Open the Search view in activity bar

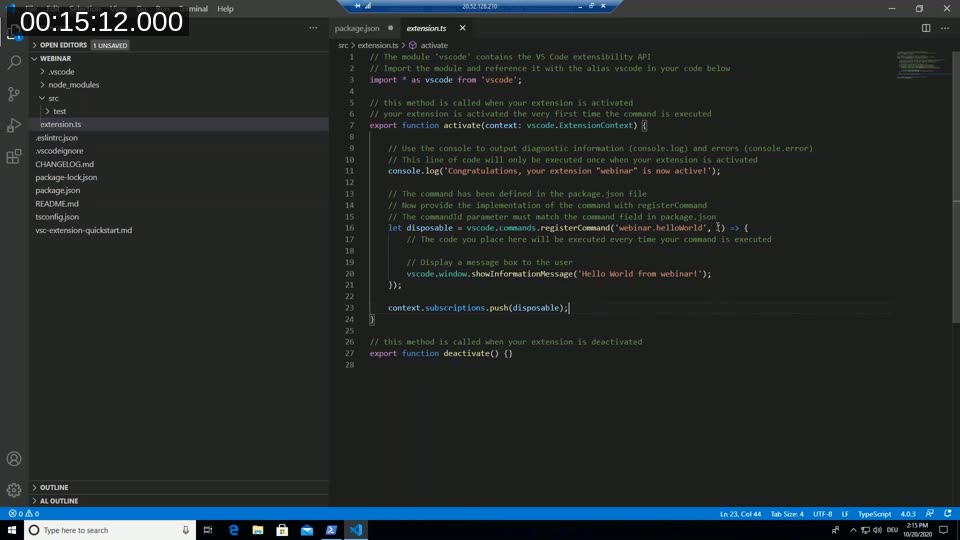(x=14, y=62)
